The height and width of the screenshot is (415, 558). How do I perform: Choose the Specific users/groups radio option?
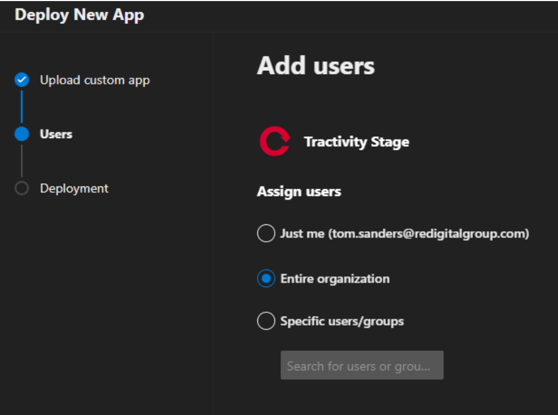[266, 321]
